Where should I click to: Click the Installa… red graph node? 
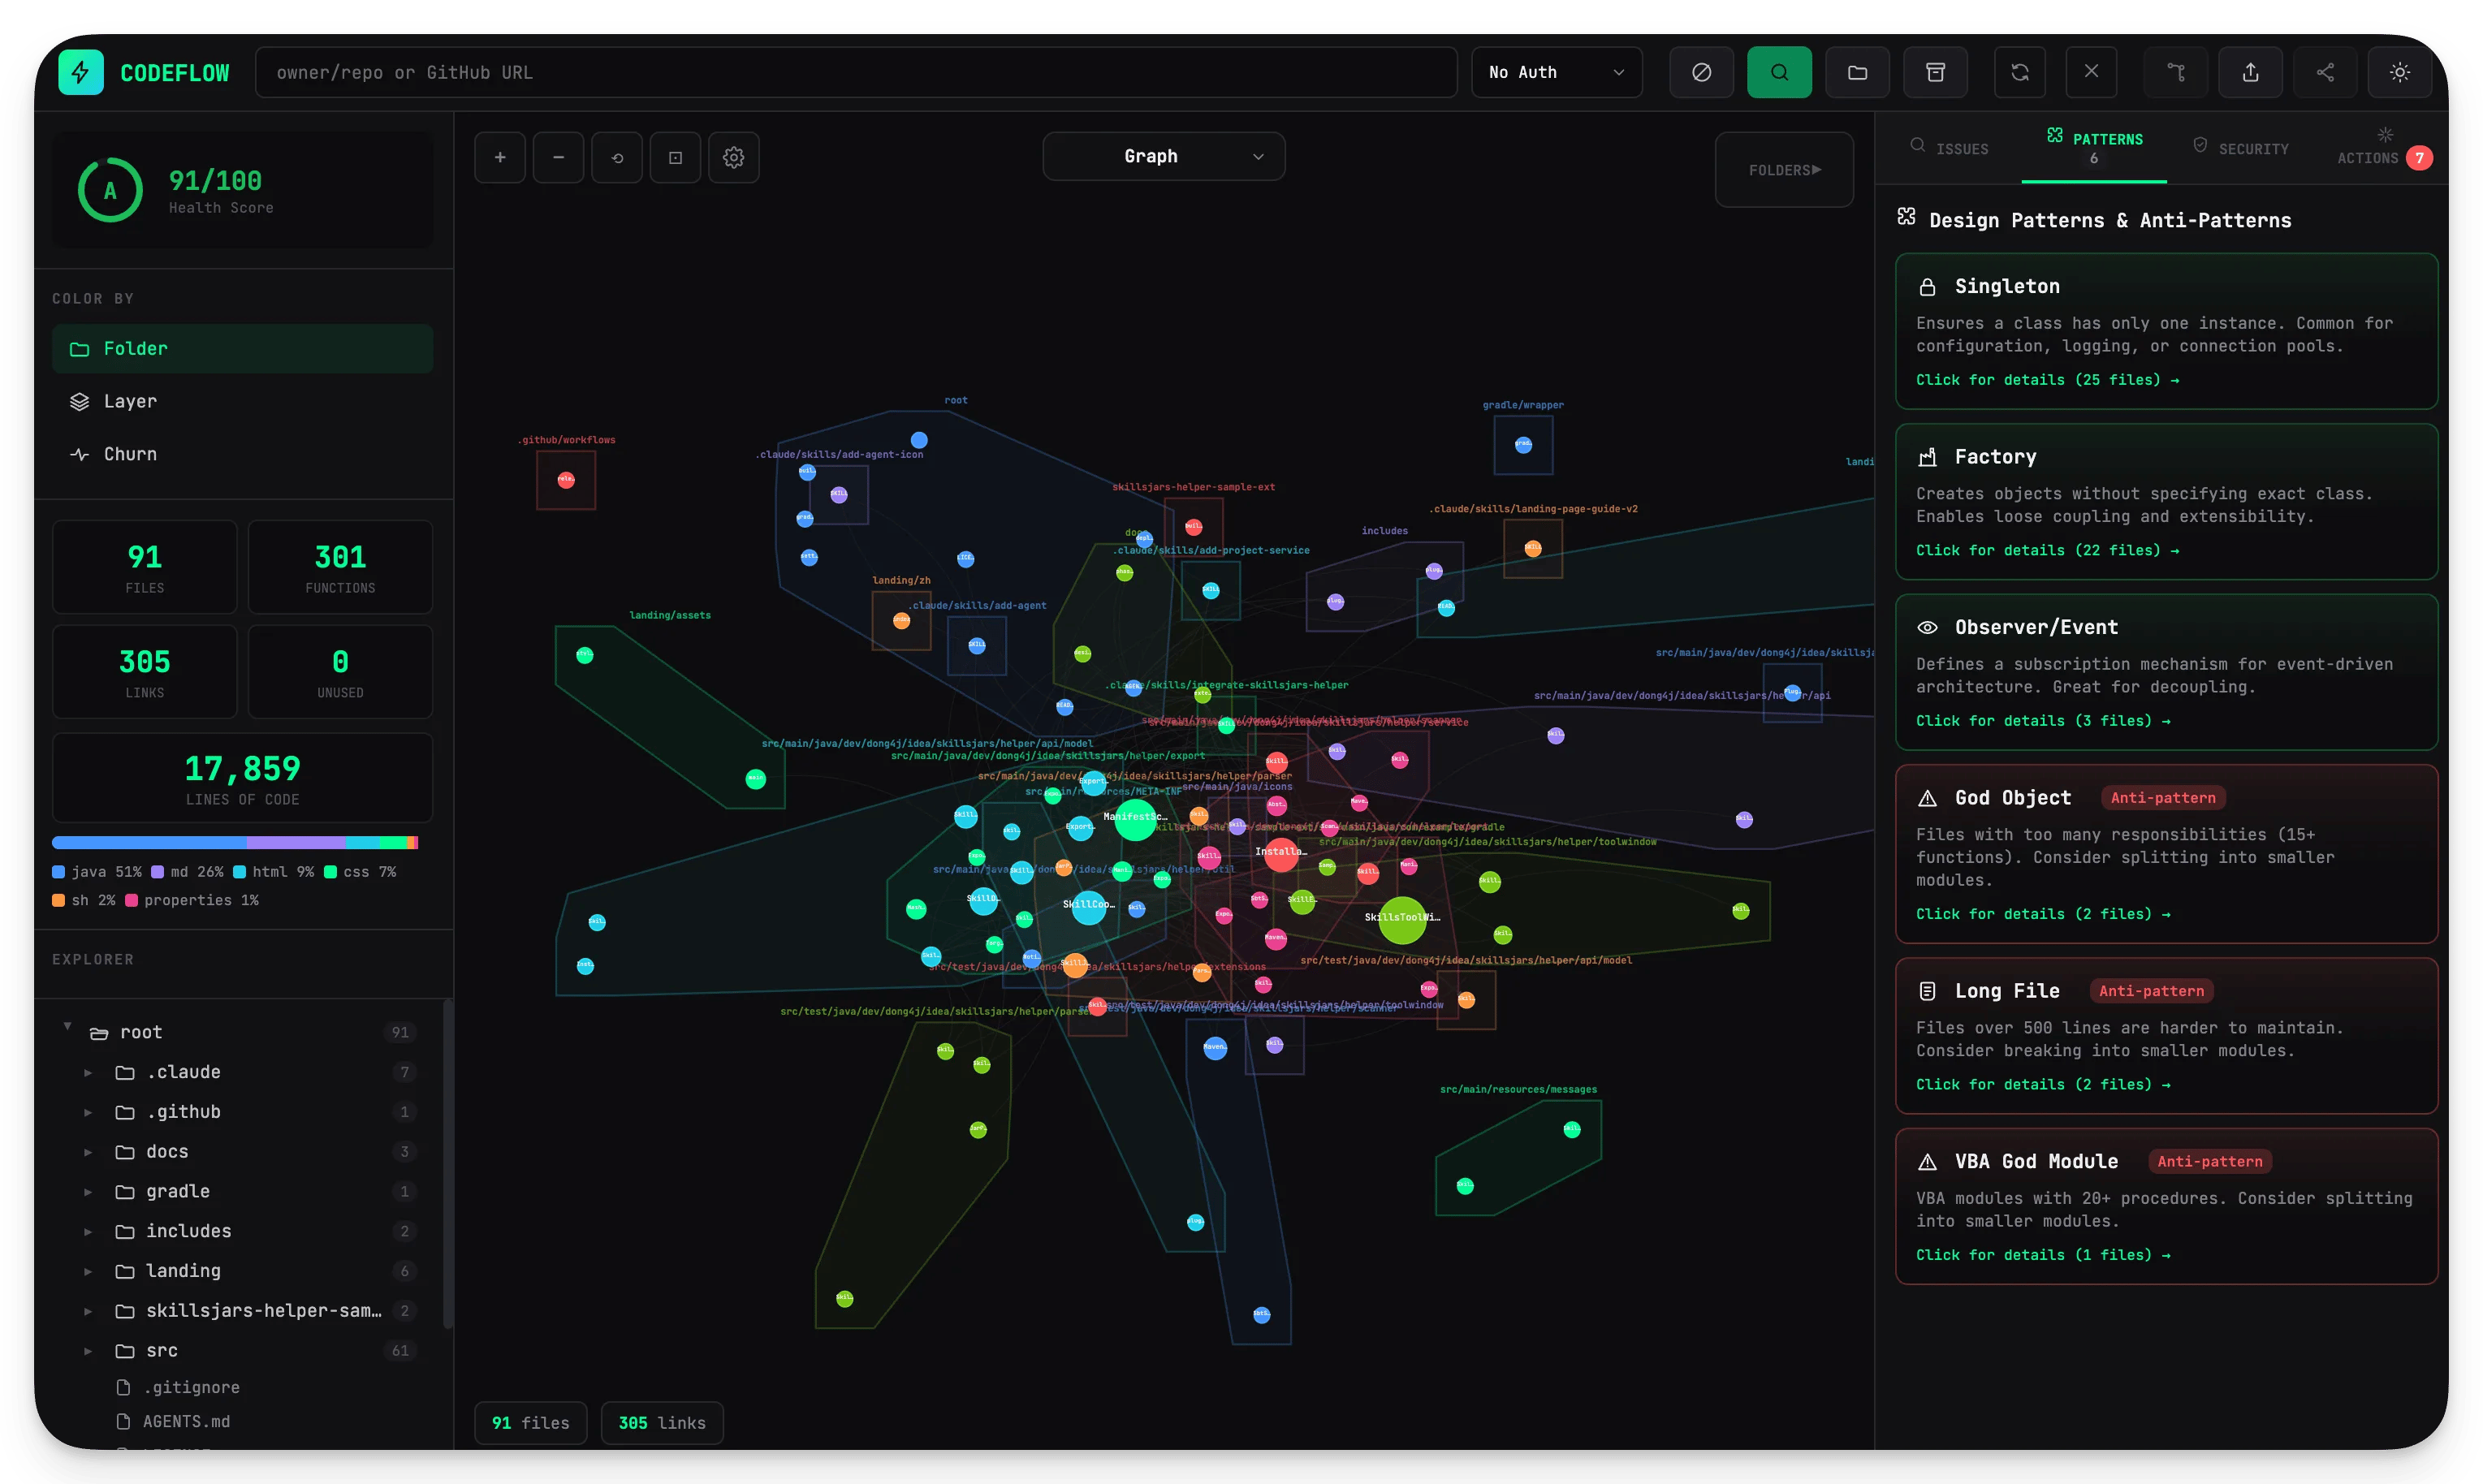coord(1280,853)
